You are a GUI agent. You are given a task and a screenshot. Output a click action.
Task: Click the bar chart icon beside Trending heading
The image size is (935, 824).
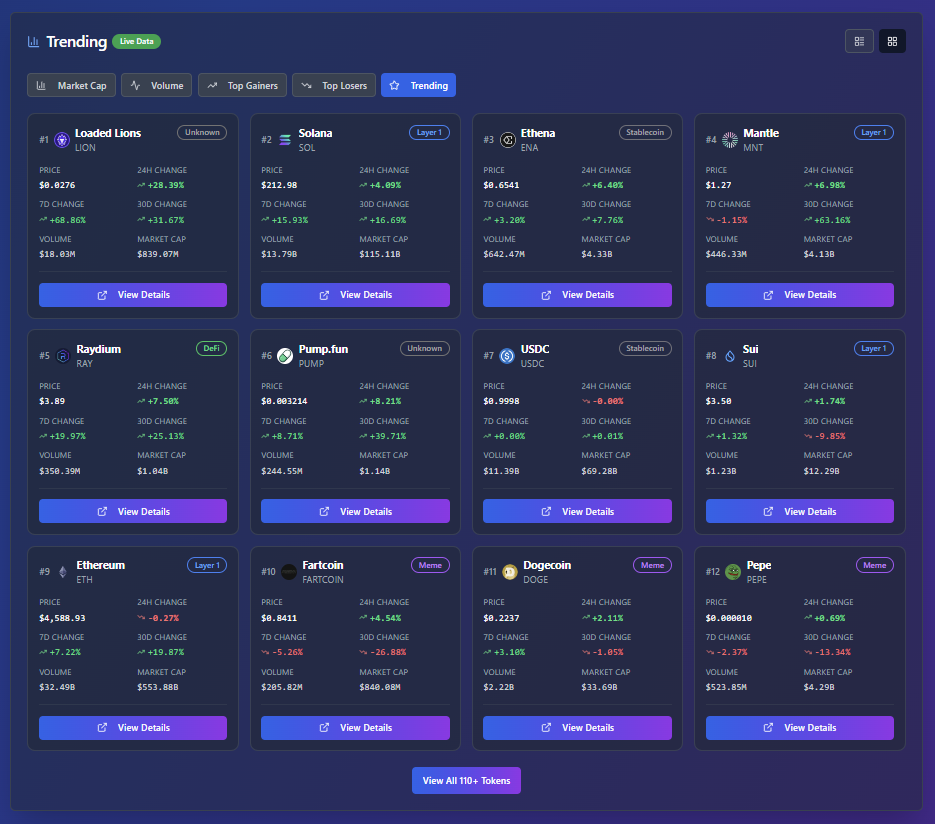pos(33,42)
